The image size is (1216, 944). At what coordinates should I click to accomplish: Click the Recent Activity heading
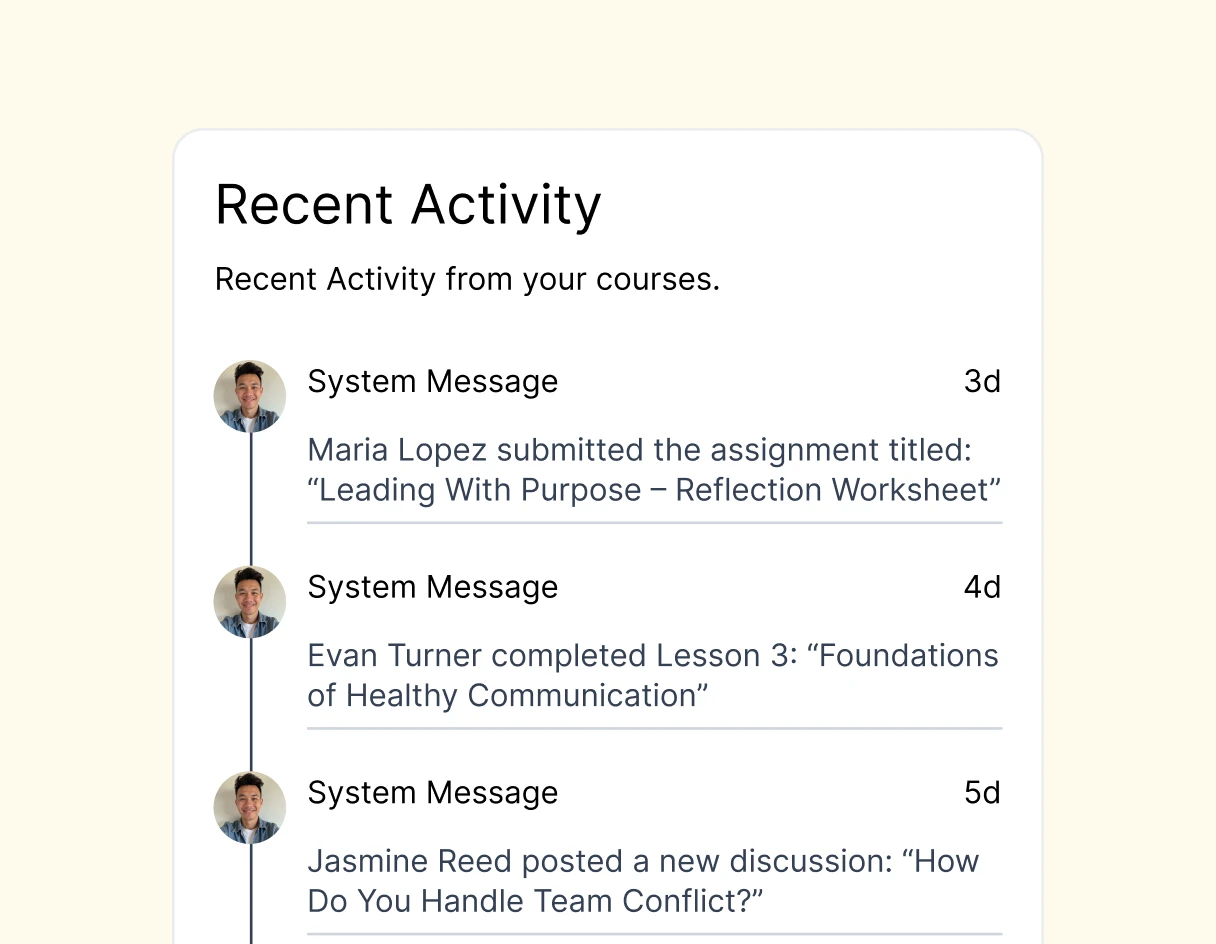pos(408,204)
